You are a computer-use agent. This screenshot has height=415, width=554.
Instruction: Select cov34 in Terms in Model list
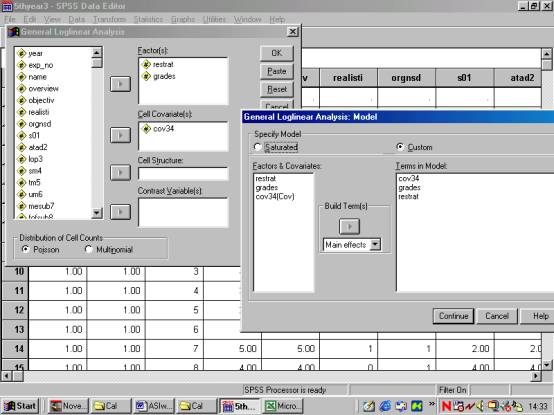click(408, 178)
